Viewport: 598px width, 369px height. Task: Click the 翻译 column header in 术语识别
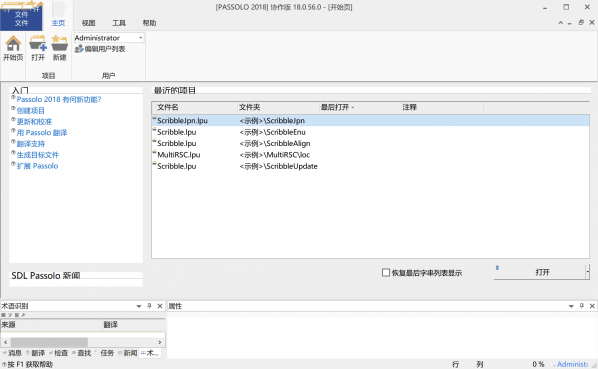[133, 325]
